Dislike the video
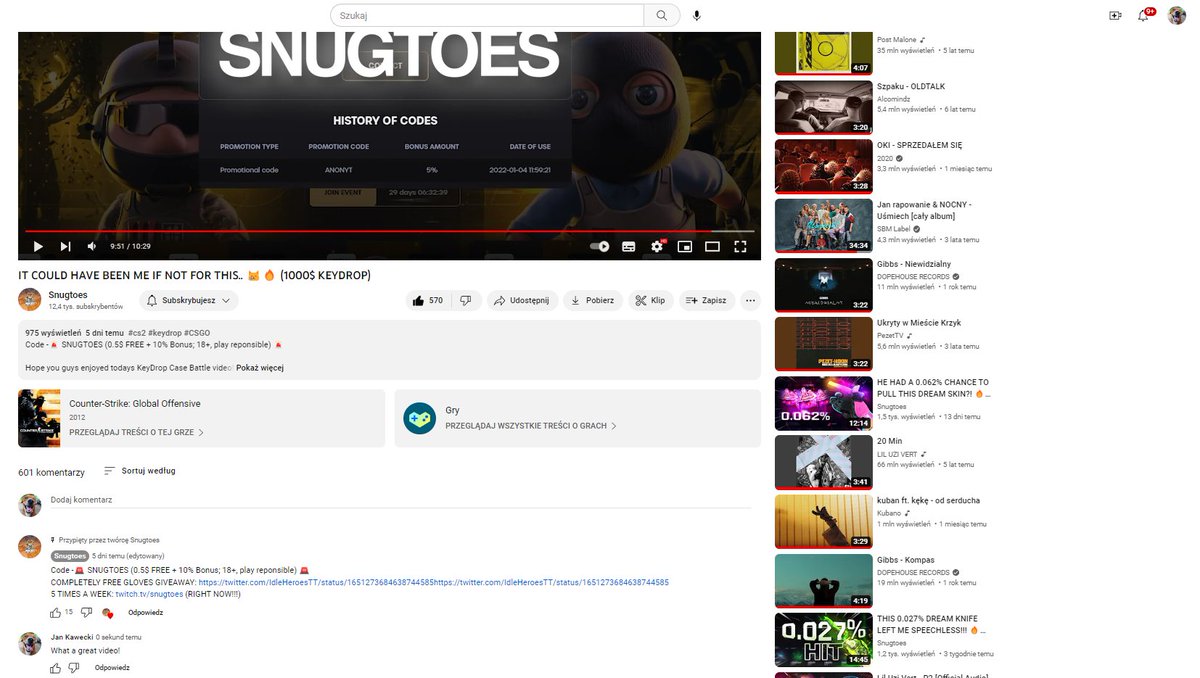 point(465,300)
